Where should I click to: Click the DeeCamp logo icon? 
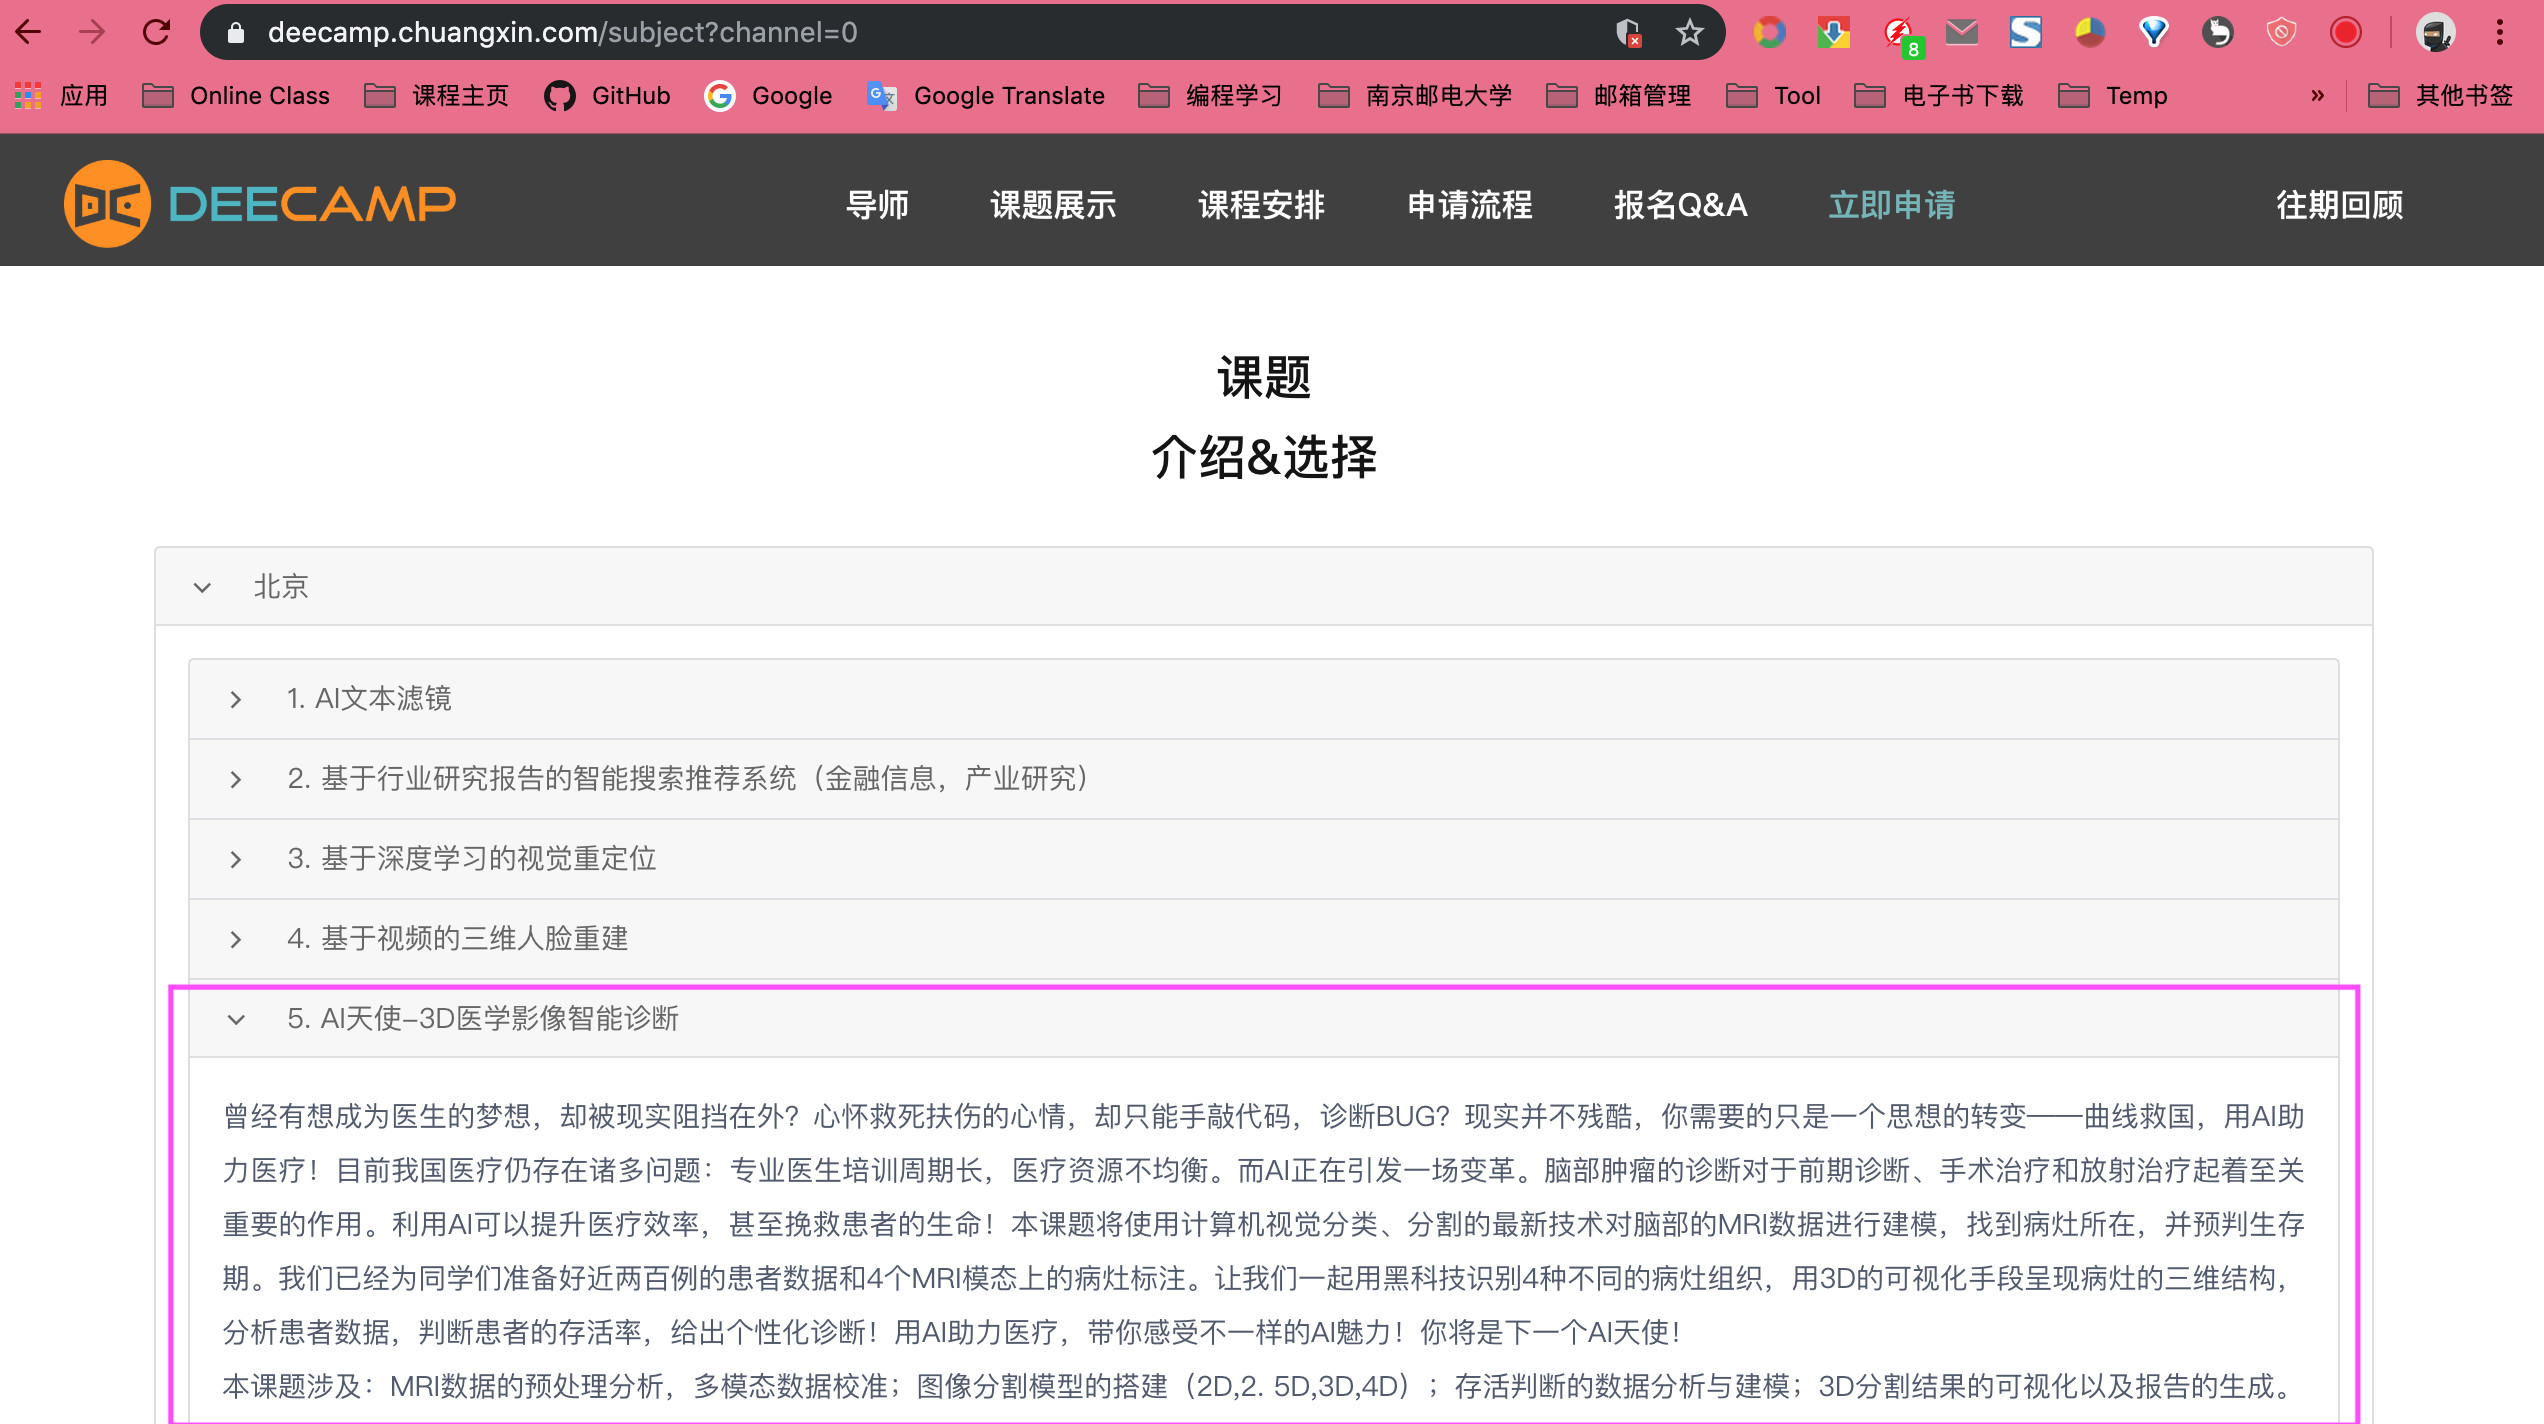point(108,204)
